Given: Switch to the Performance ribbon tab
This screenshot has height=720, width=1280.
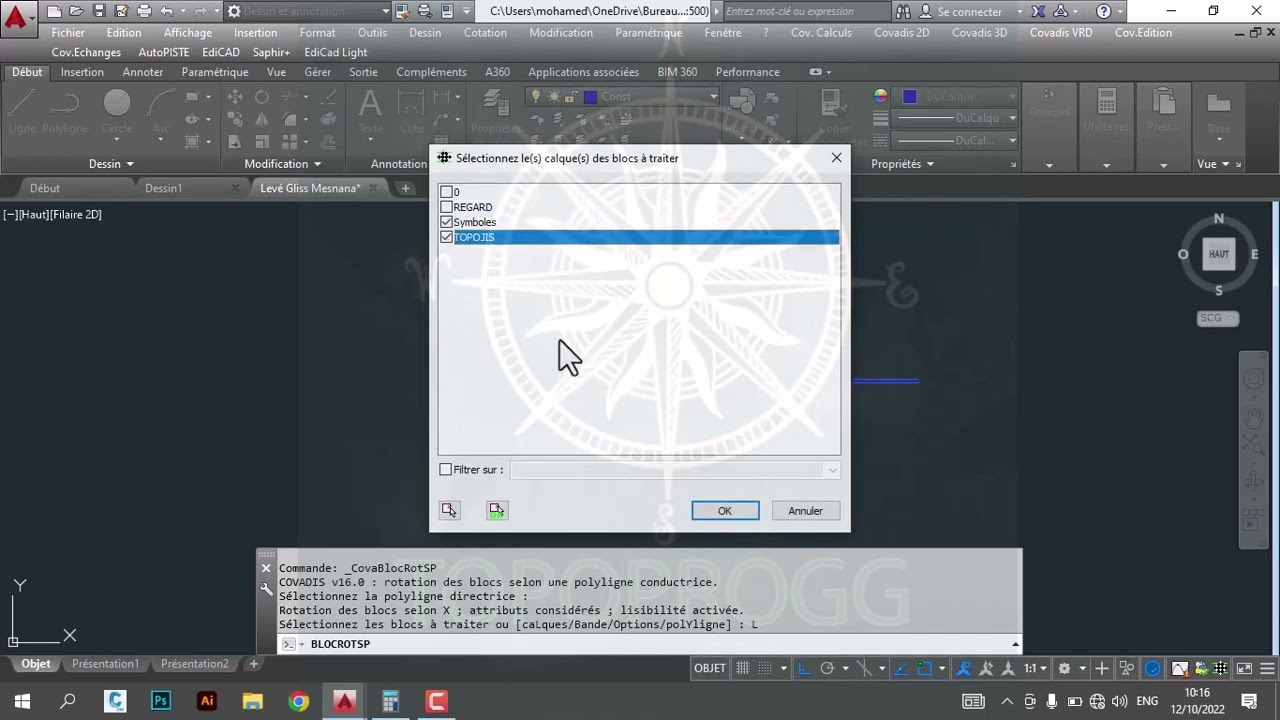Looking at the screenshot, I should [748, 72].
